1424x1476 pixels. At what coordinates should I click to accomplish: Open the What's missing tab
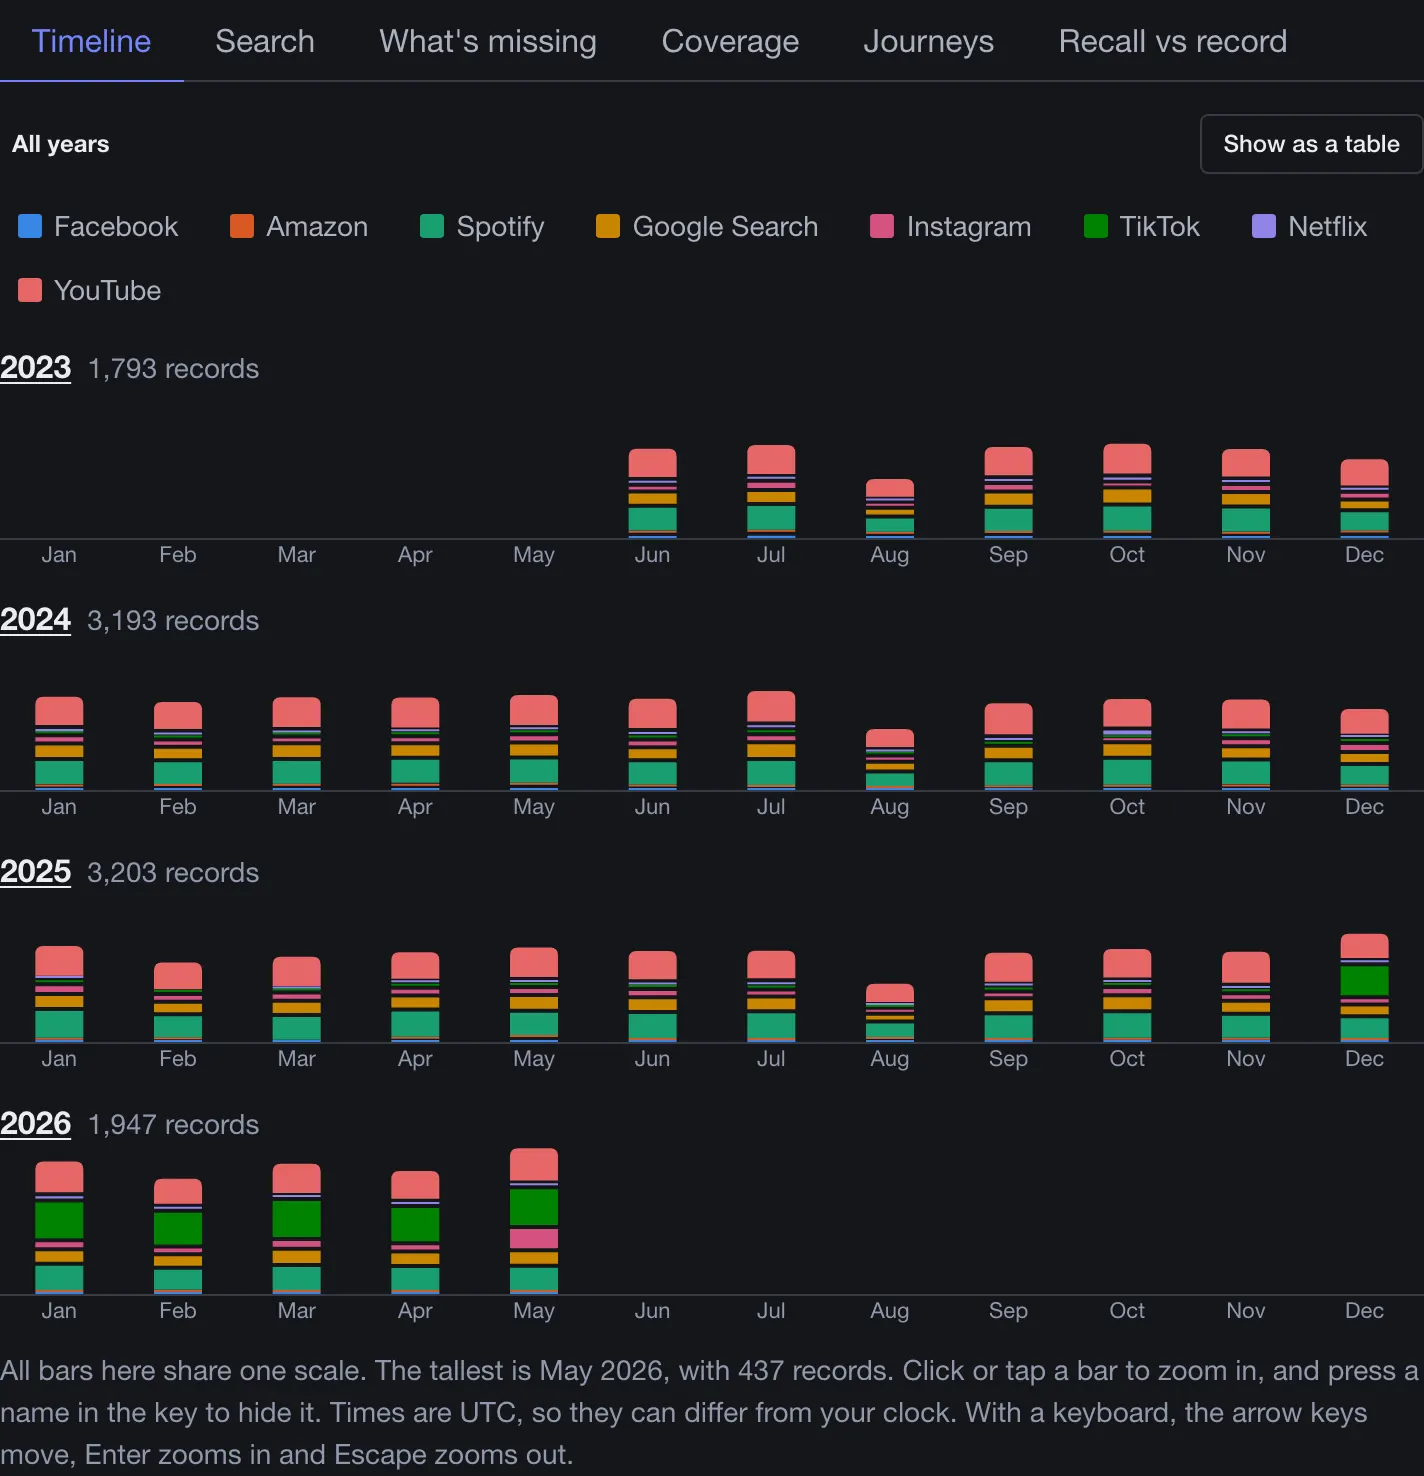(x=488, y=41)
